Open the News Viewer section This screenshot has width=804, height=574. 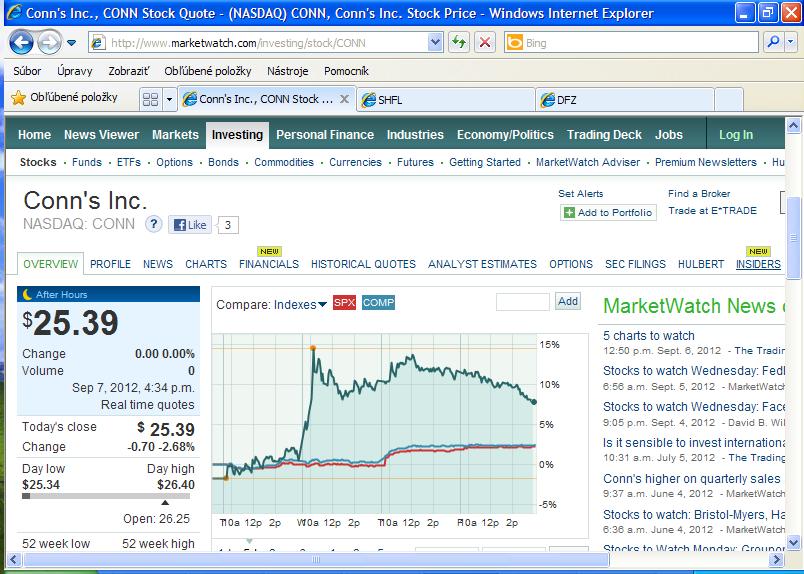[x=102, y=135]
